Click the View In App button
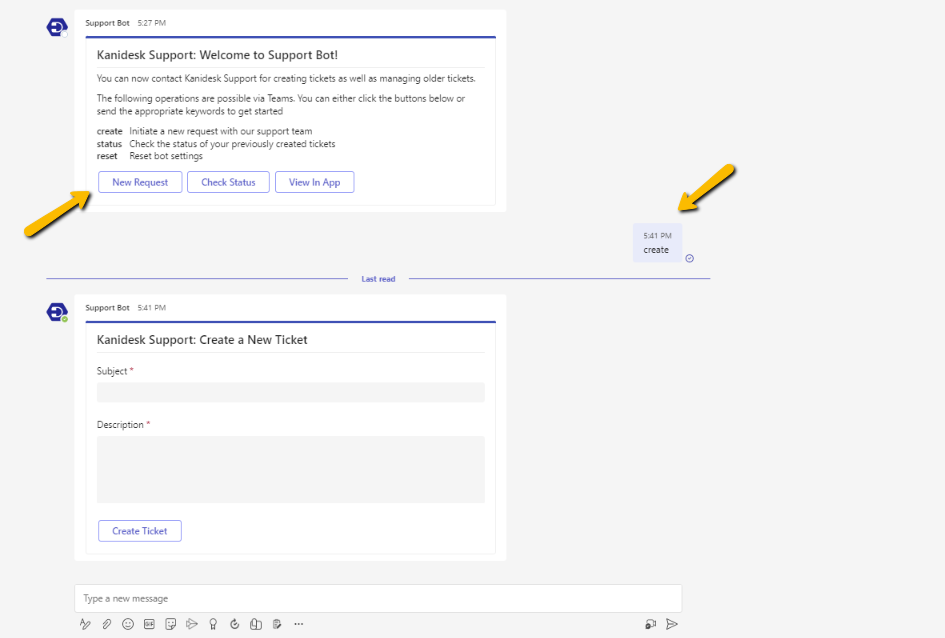 click(315, 182)
